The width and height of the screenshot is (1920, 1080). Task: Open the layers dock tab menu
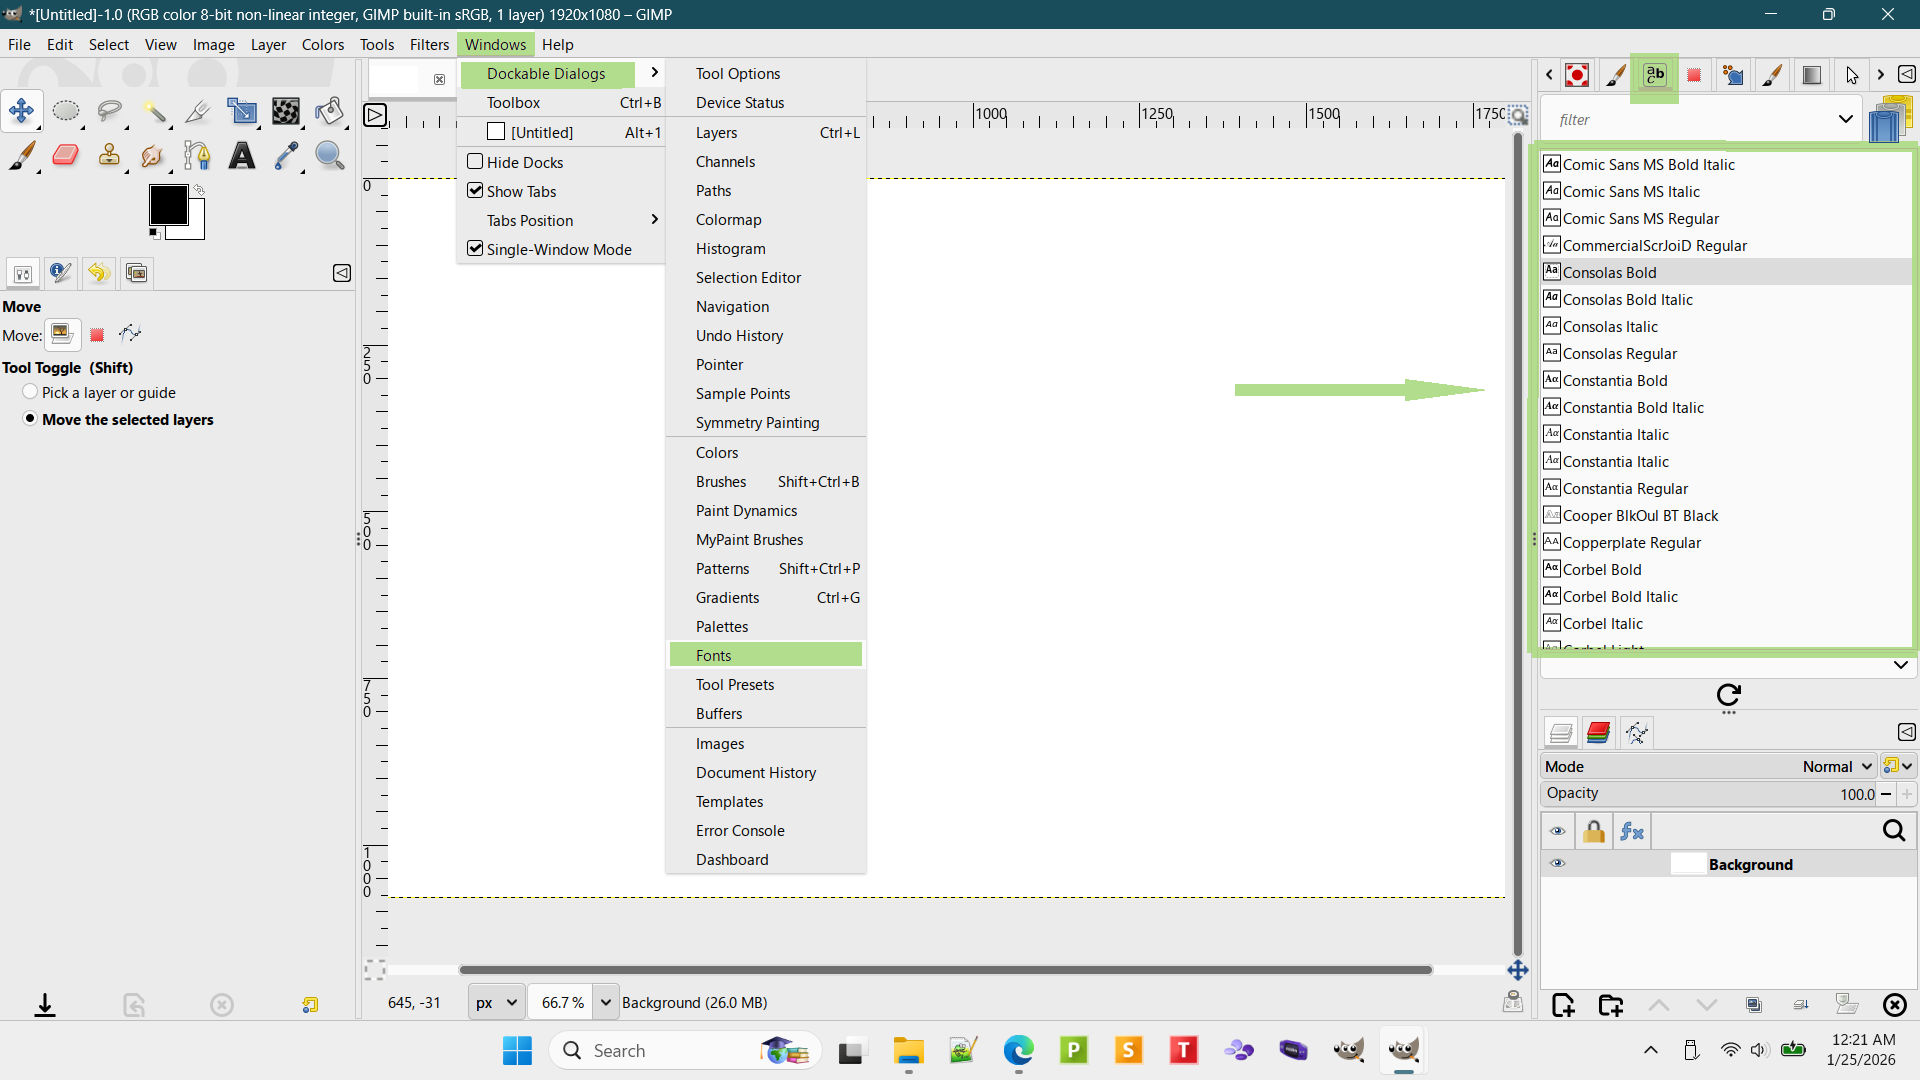coord(1907,732)
